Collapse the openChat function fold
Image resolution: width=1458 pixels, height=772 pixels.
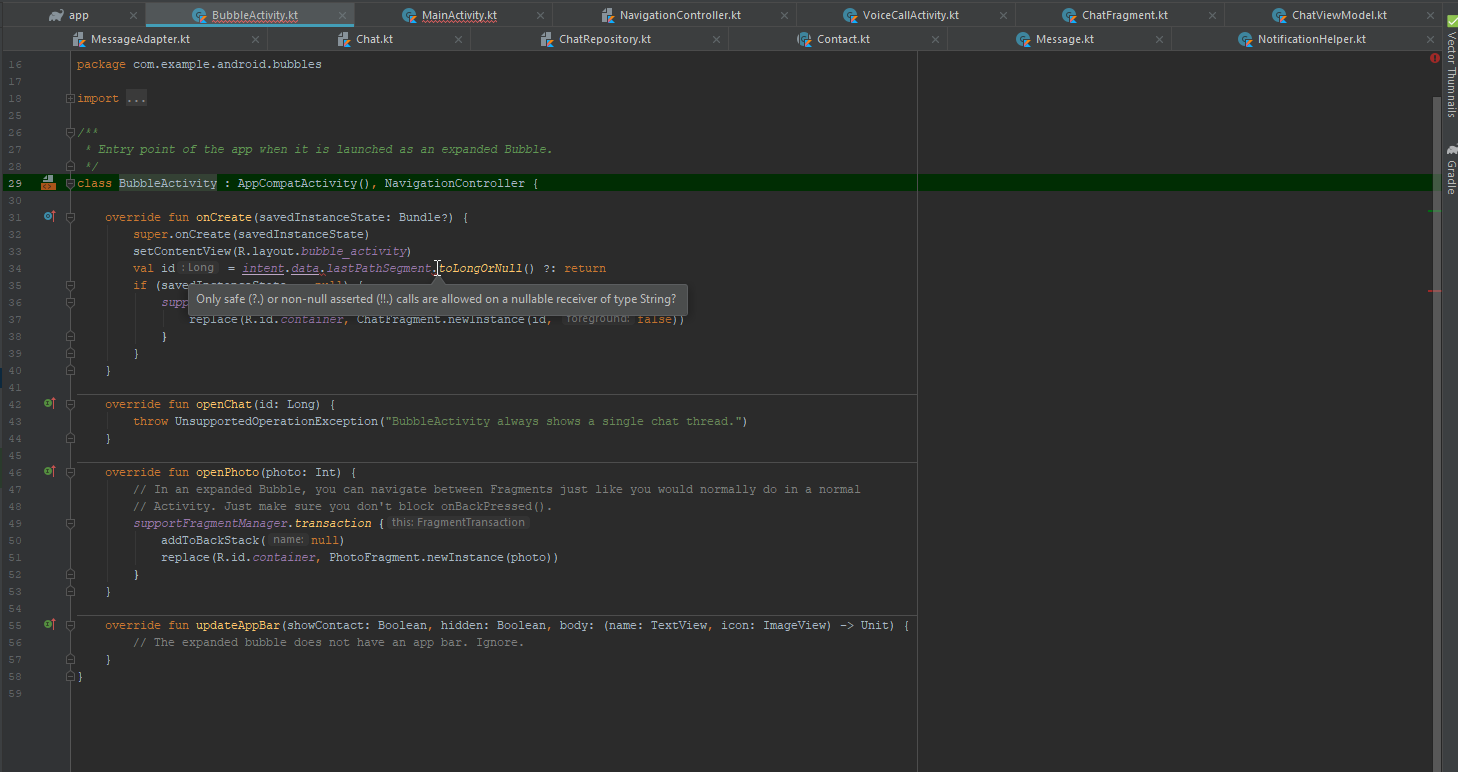[x=70, y=404]
